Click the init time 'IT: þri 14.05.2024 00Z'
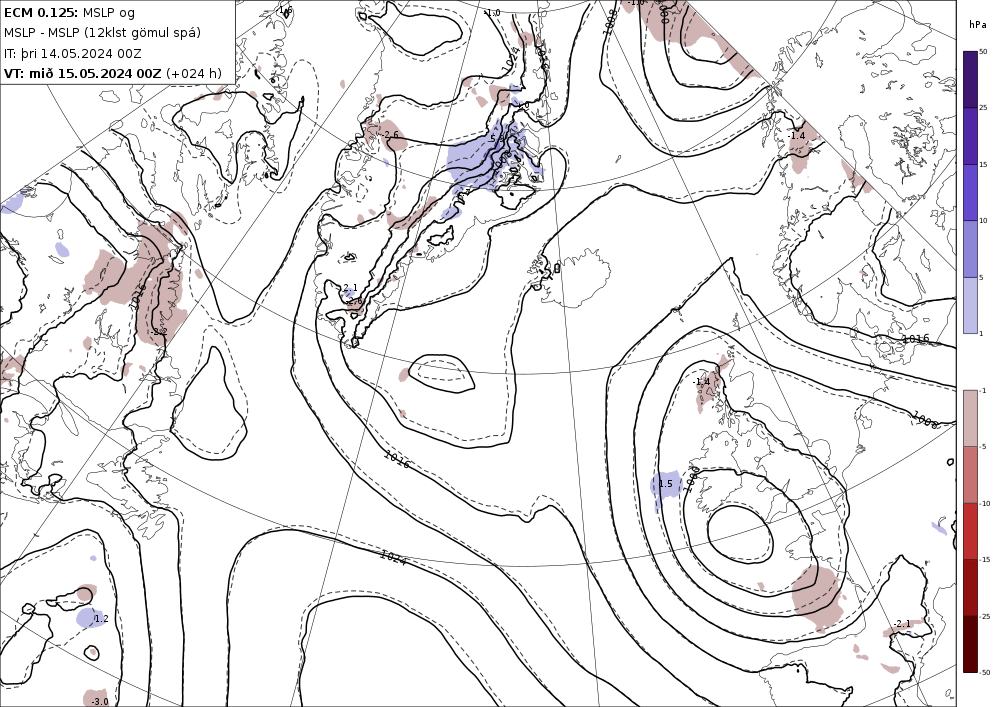This screenshot has height=707, width=1000. pos(73,54)
